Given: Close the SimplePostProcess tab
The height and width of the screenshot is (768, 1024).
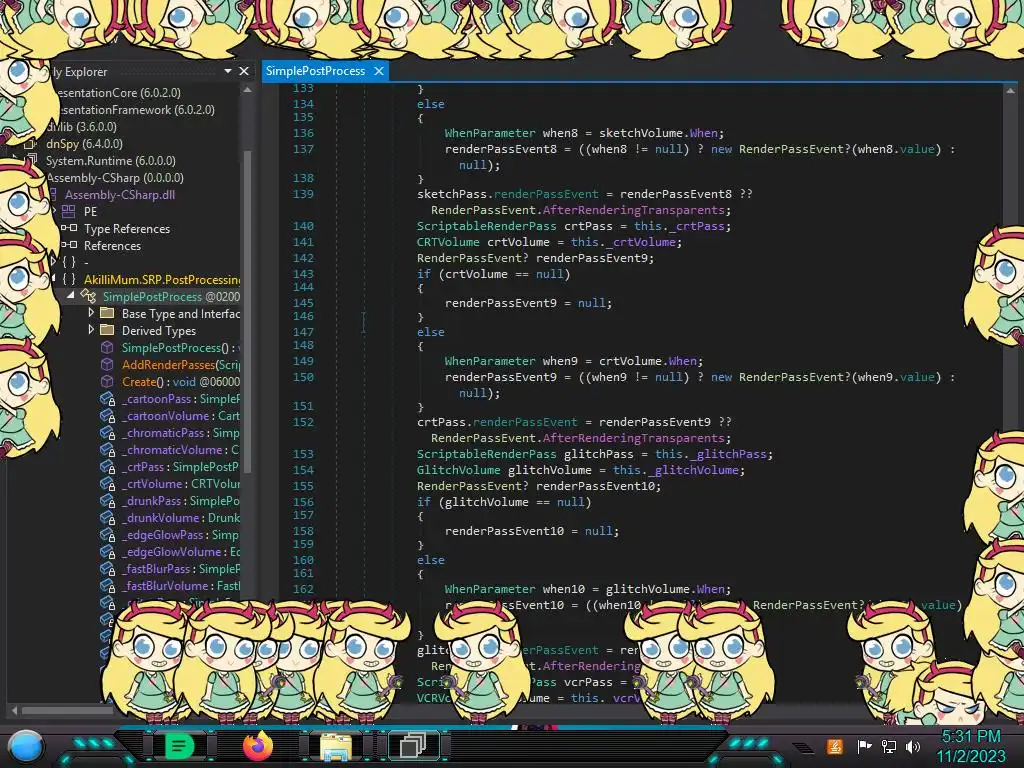Looking at the screenshot, I should click(x=379, y=71).
